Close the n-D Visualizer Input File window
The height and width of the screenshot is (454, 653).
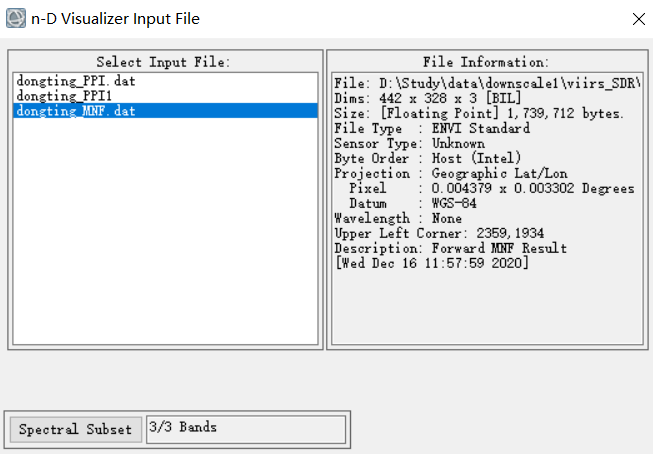638,19
